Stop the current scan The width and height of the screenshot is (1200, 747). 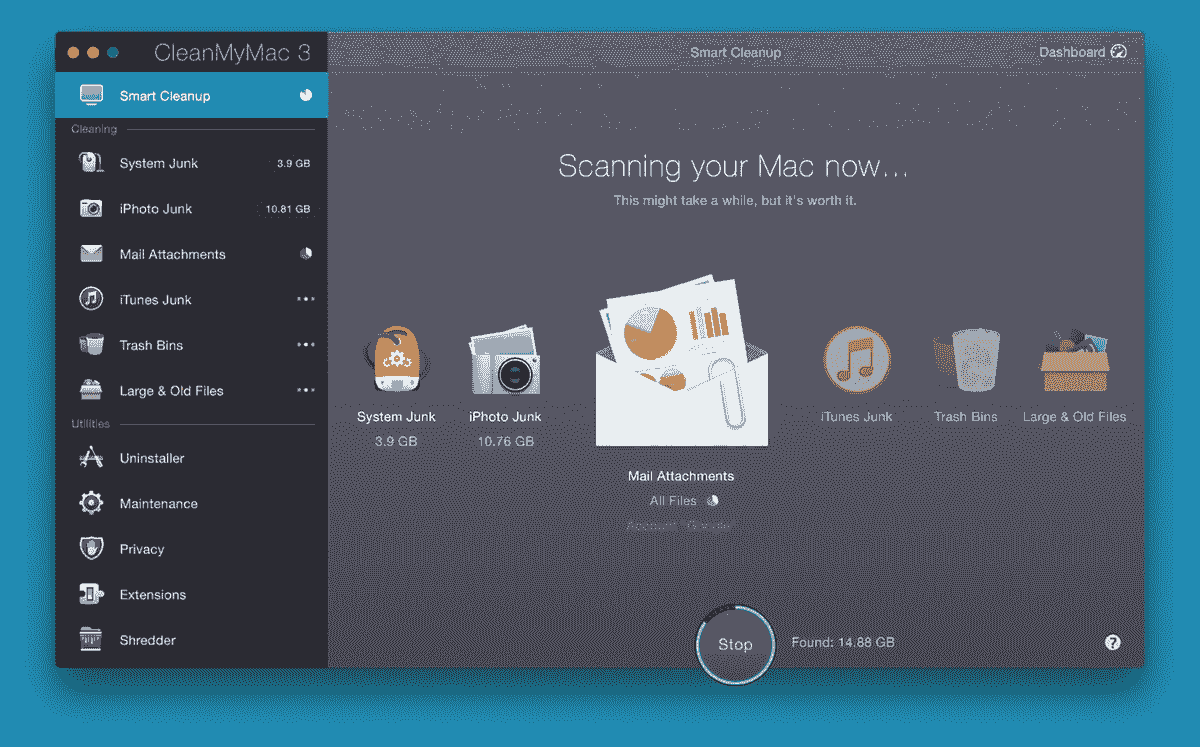pos(735,644)
